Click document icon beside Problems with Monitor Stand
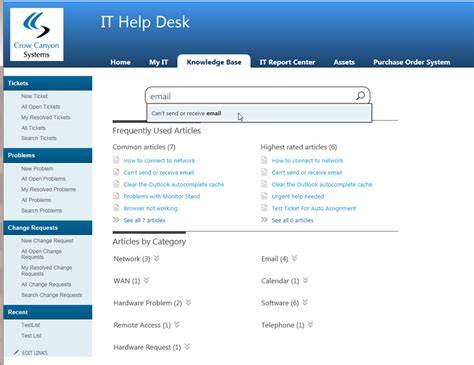474x365 pixels. coord(116,196)
